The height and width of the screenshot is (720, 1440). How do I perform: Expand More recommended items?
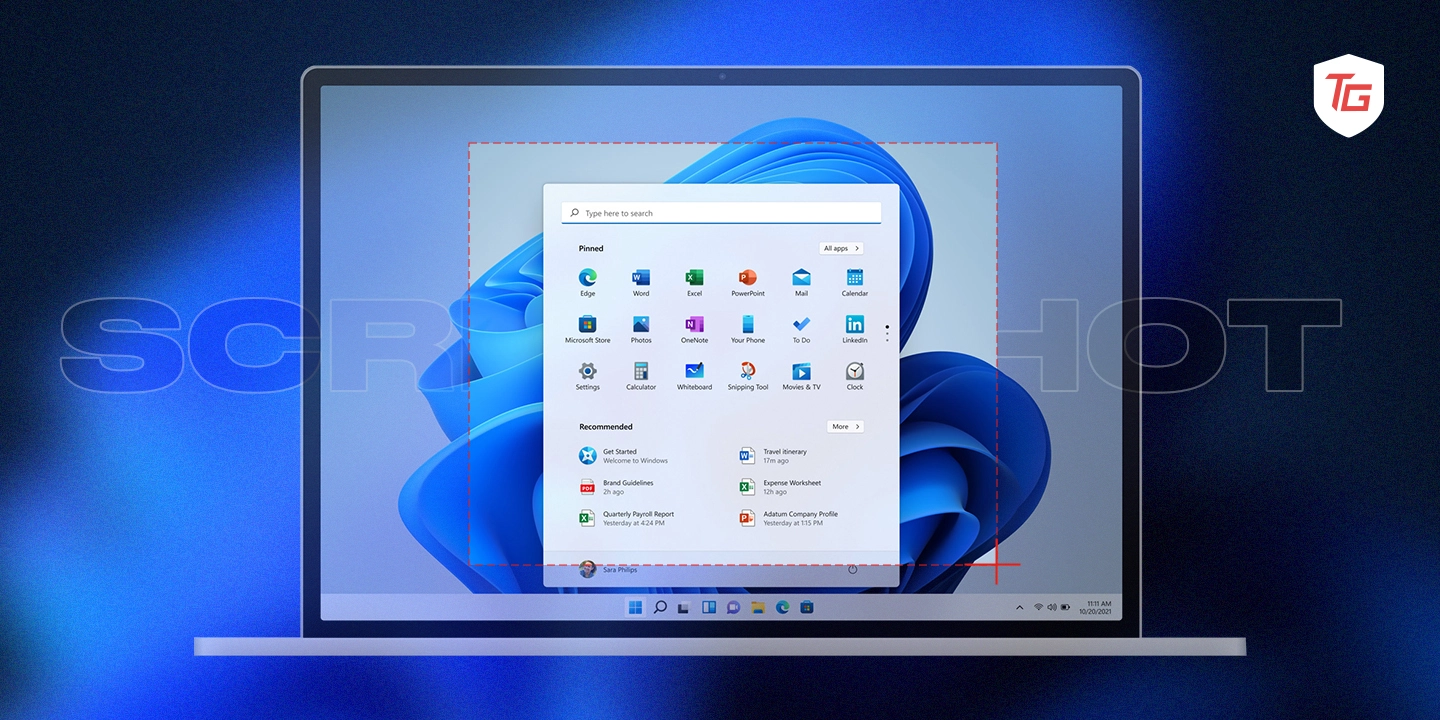point(845,426)
